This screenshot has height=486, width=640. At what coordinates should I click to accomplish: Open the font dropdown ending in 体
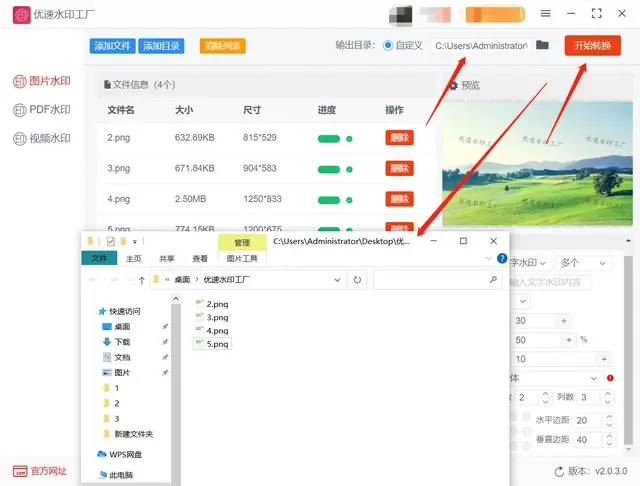tap(555, 378)
